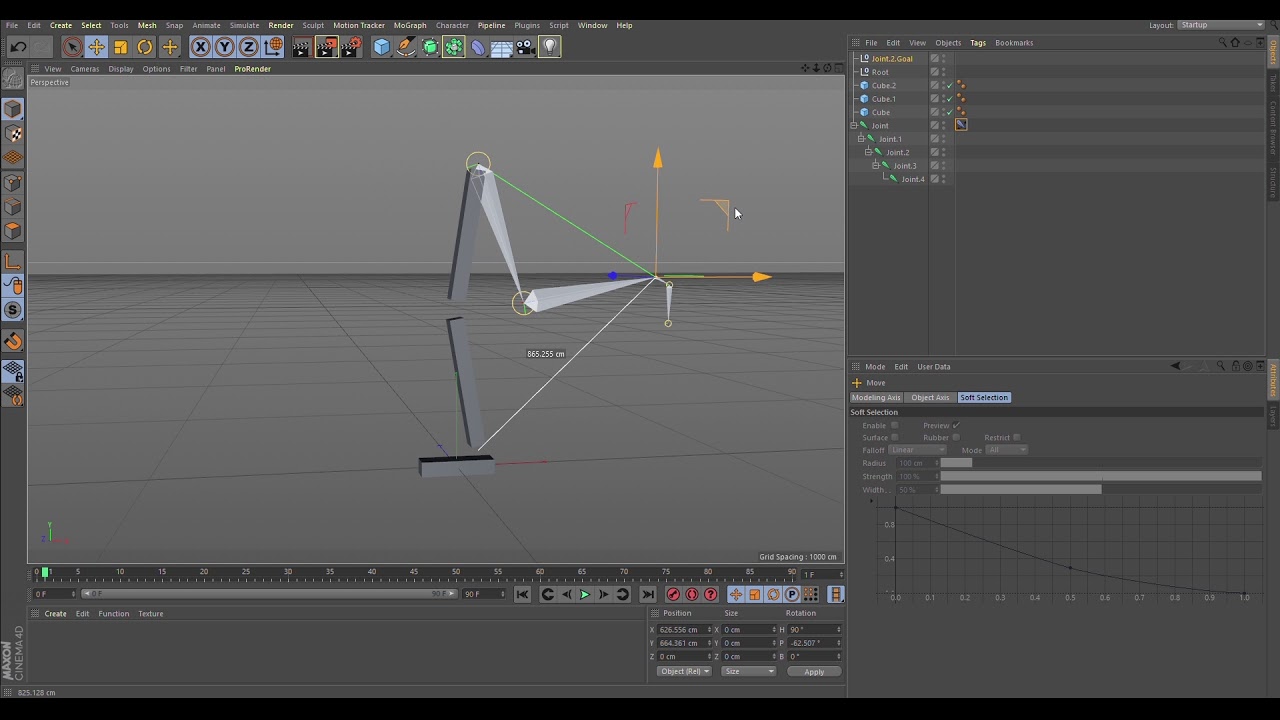Jump to the end of animation
Viewport: 1280px width, 720px height.
pos(648,595)
